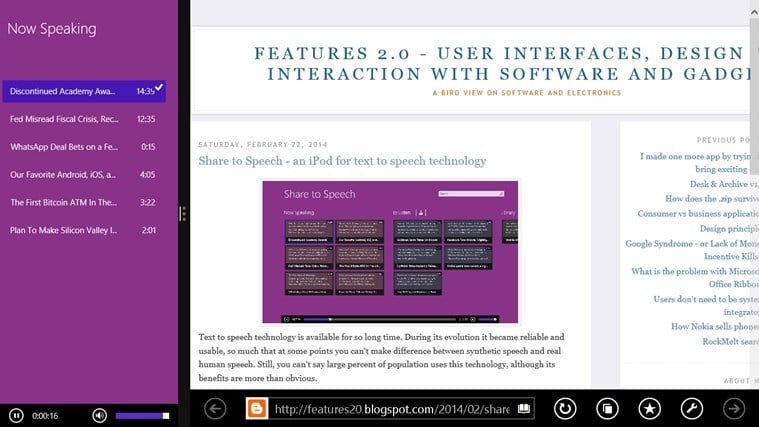Select Plan To Make Silicon Valley item
The width and height of the screenshot is (759, 427).
[x=84, y=230]
